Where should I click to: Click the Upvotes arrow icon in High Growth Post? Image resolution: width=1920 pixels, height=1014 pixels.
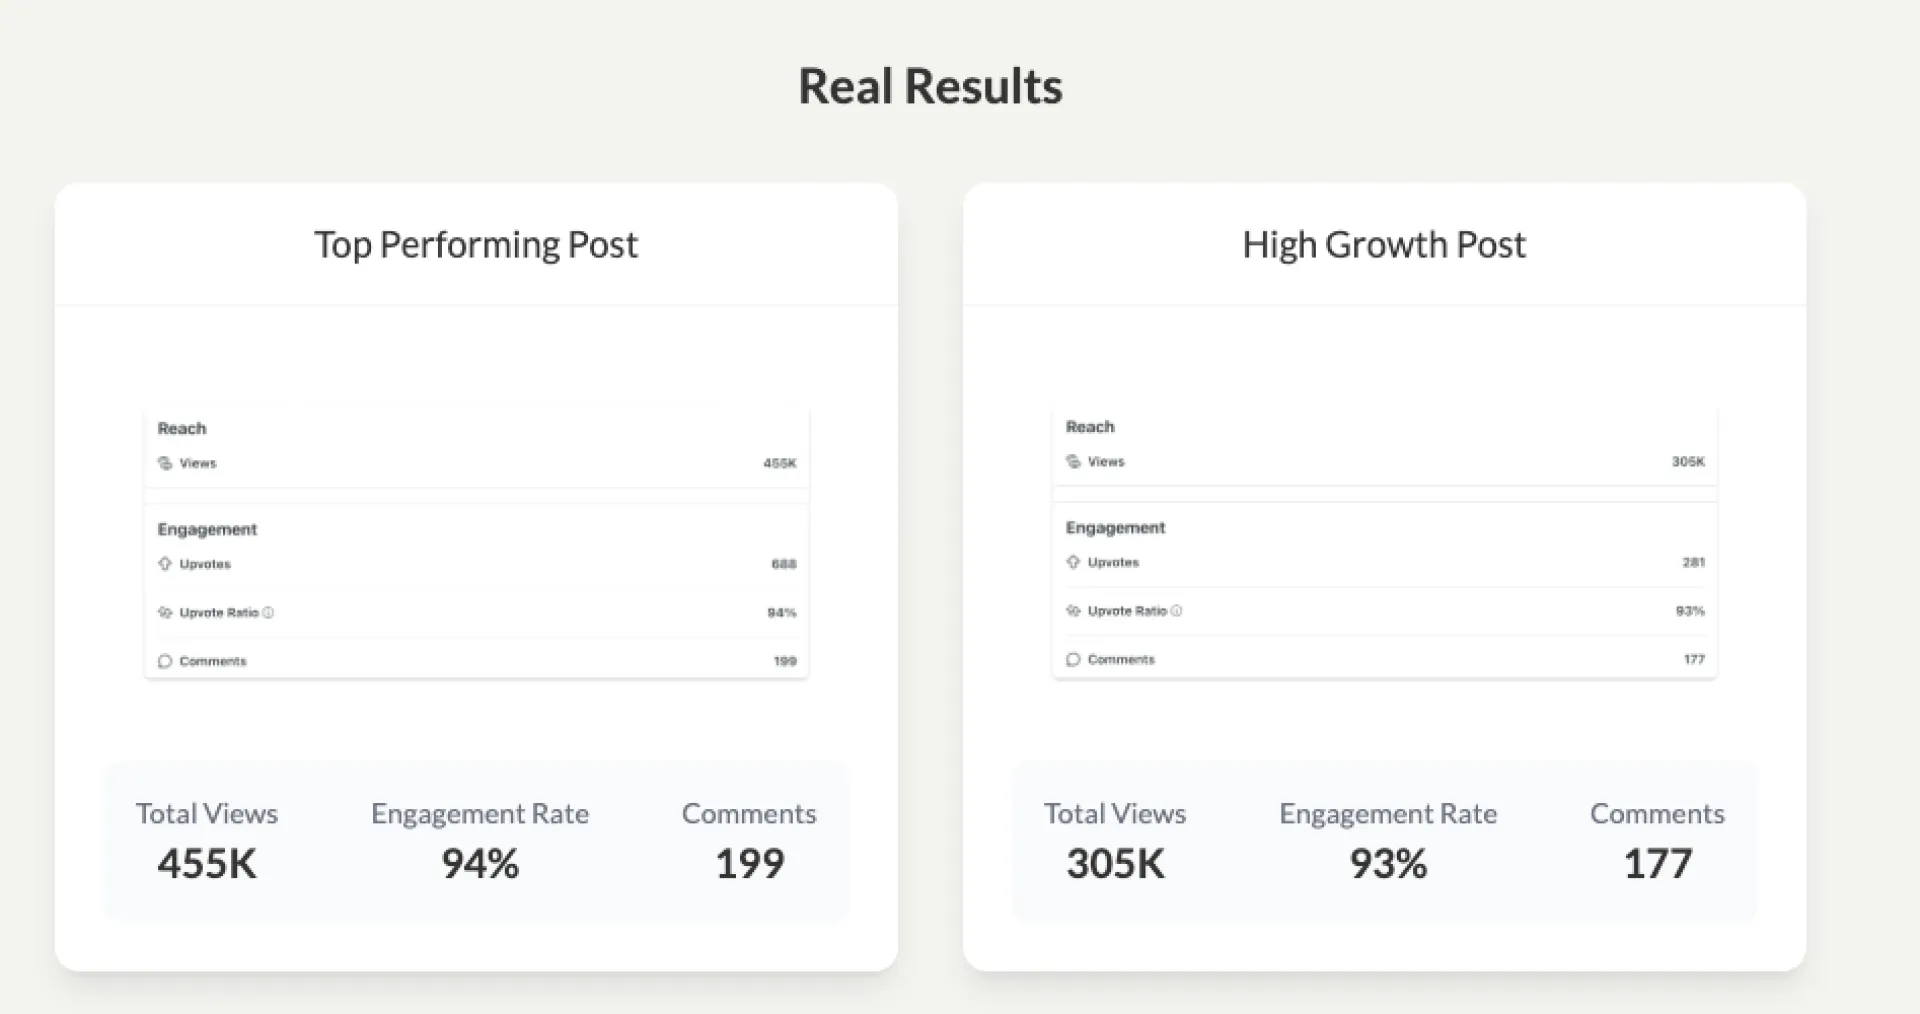[x=1073, y=562]
